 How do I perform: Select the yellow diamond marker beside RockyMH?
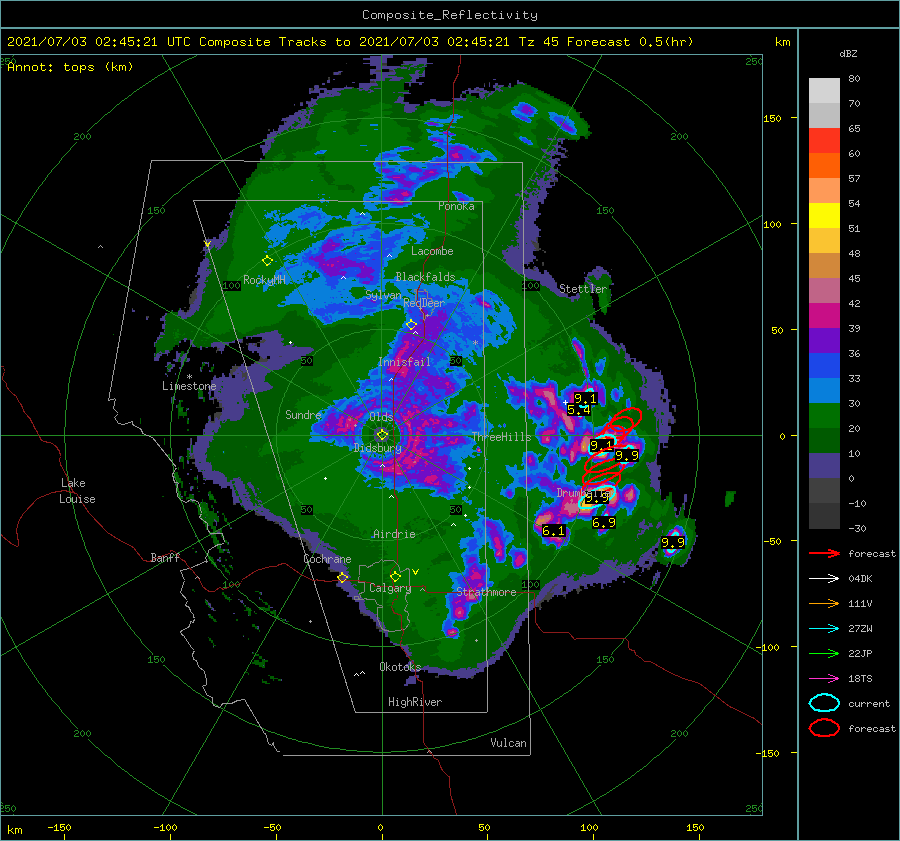coord(267,261)
